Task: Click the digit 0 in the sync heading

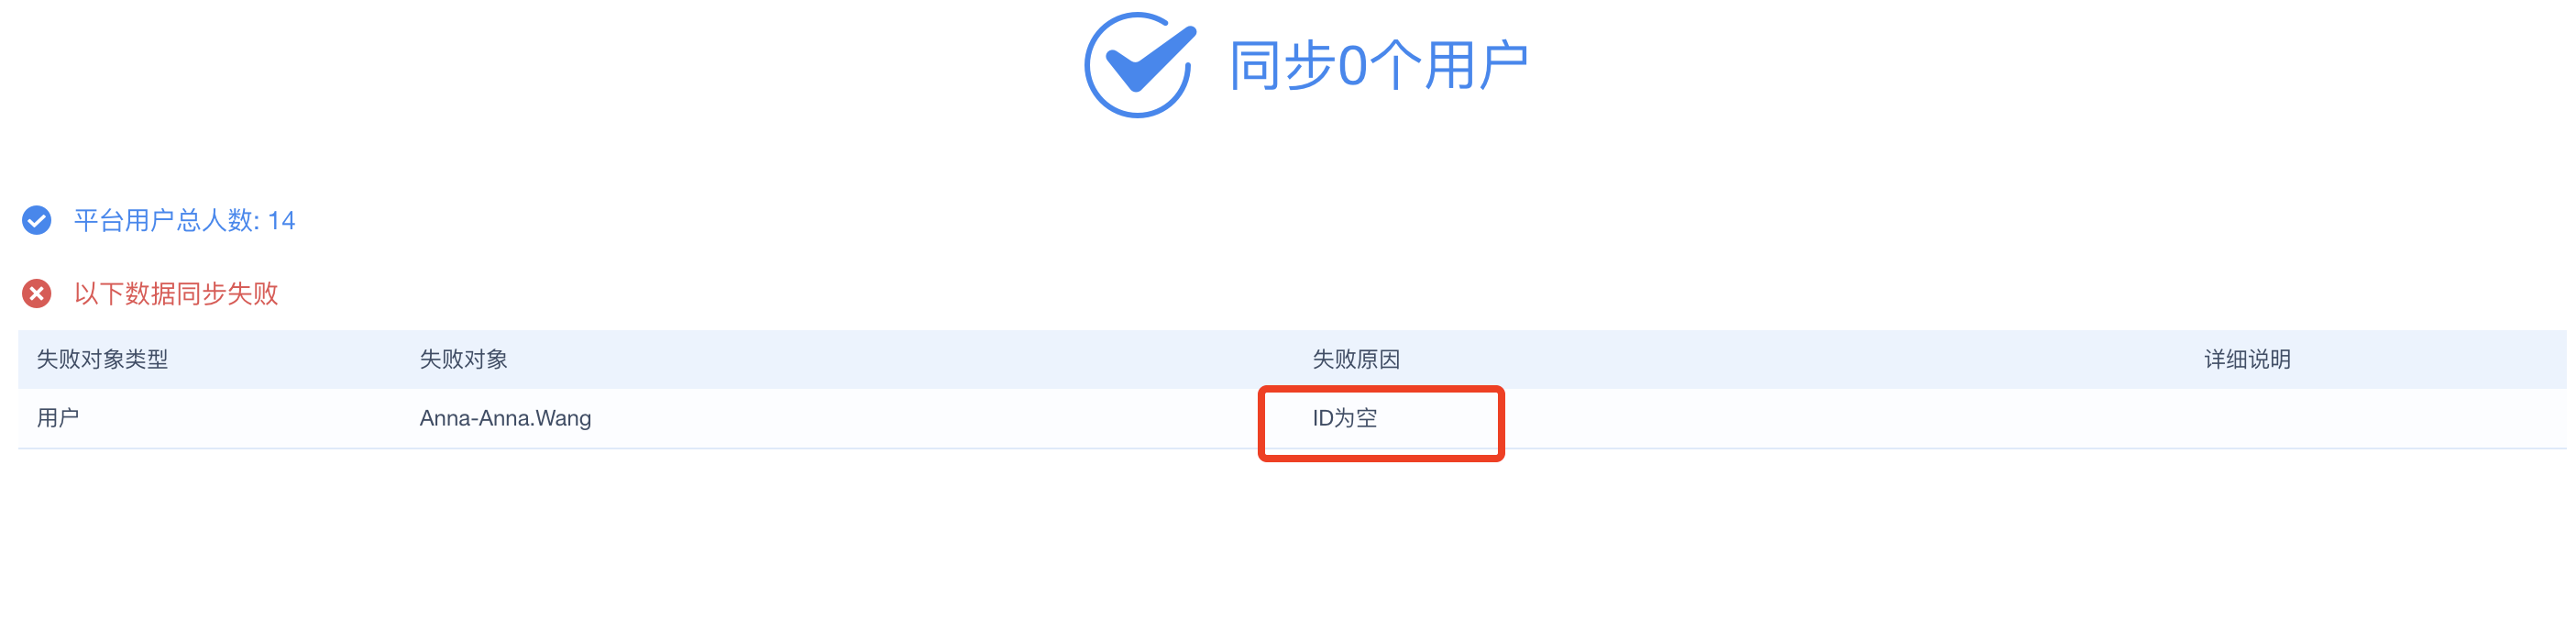Action: (x=1352, y=67)
